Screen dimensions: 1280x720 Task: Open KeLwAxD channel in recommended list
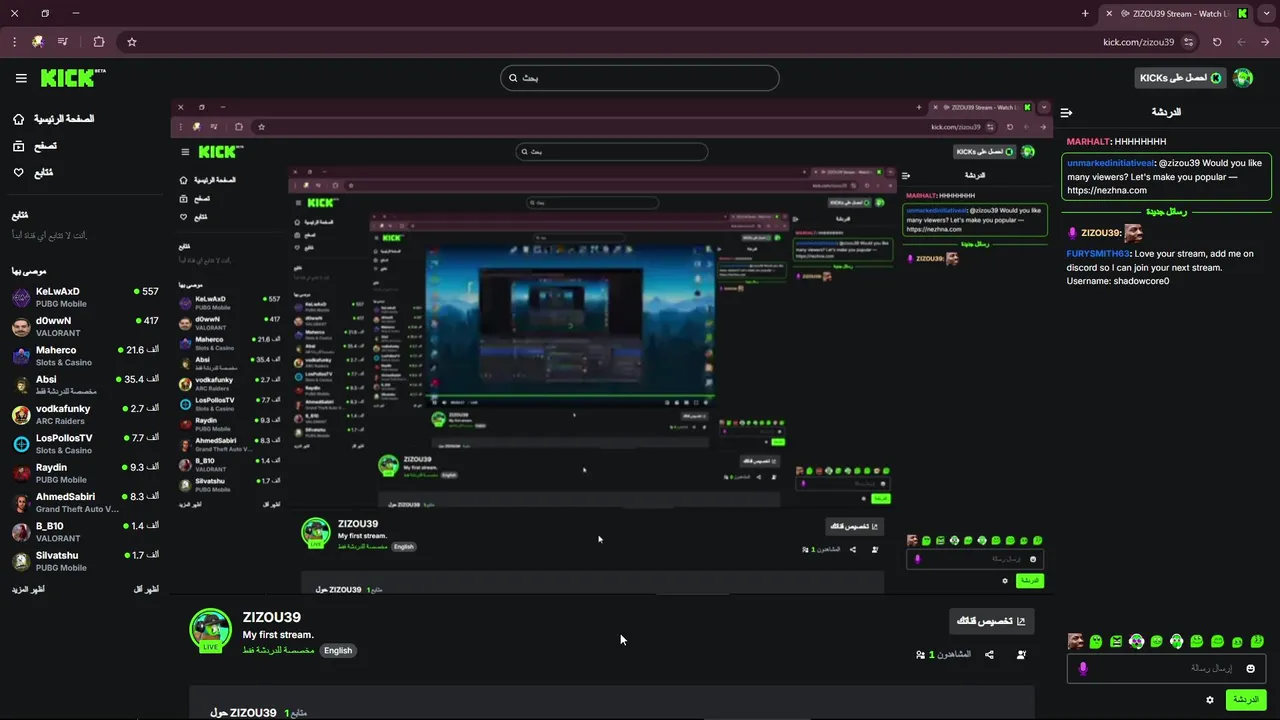pyautogui.click(x=85, y=297)
